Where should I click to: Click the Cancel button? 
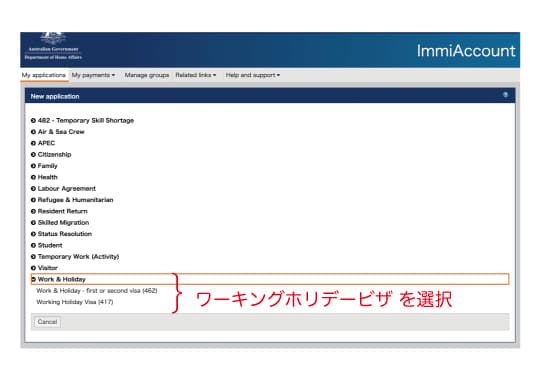pos(47,322)
